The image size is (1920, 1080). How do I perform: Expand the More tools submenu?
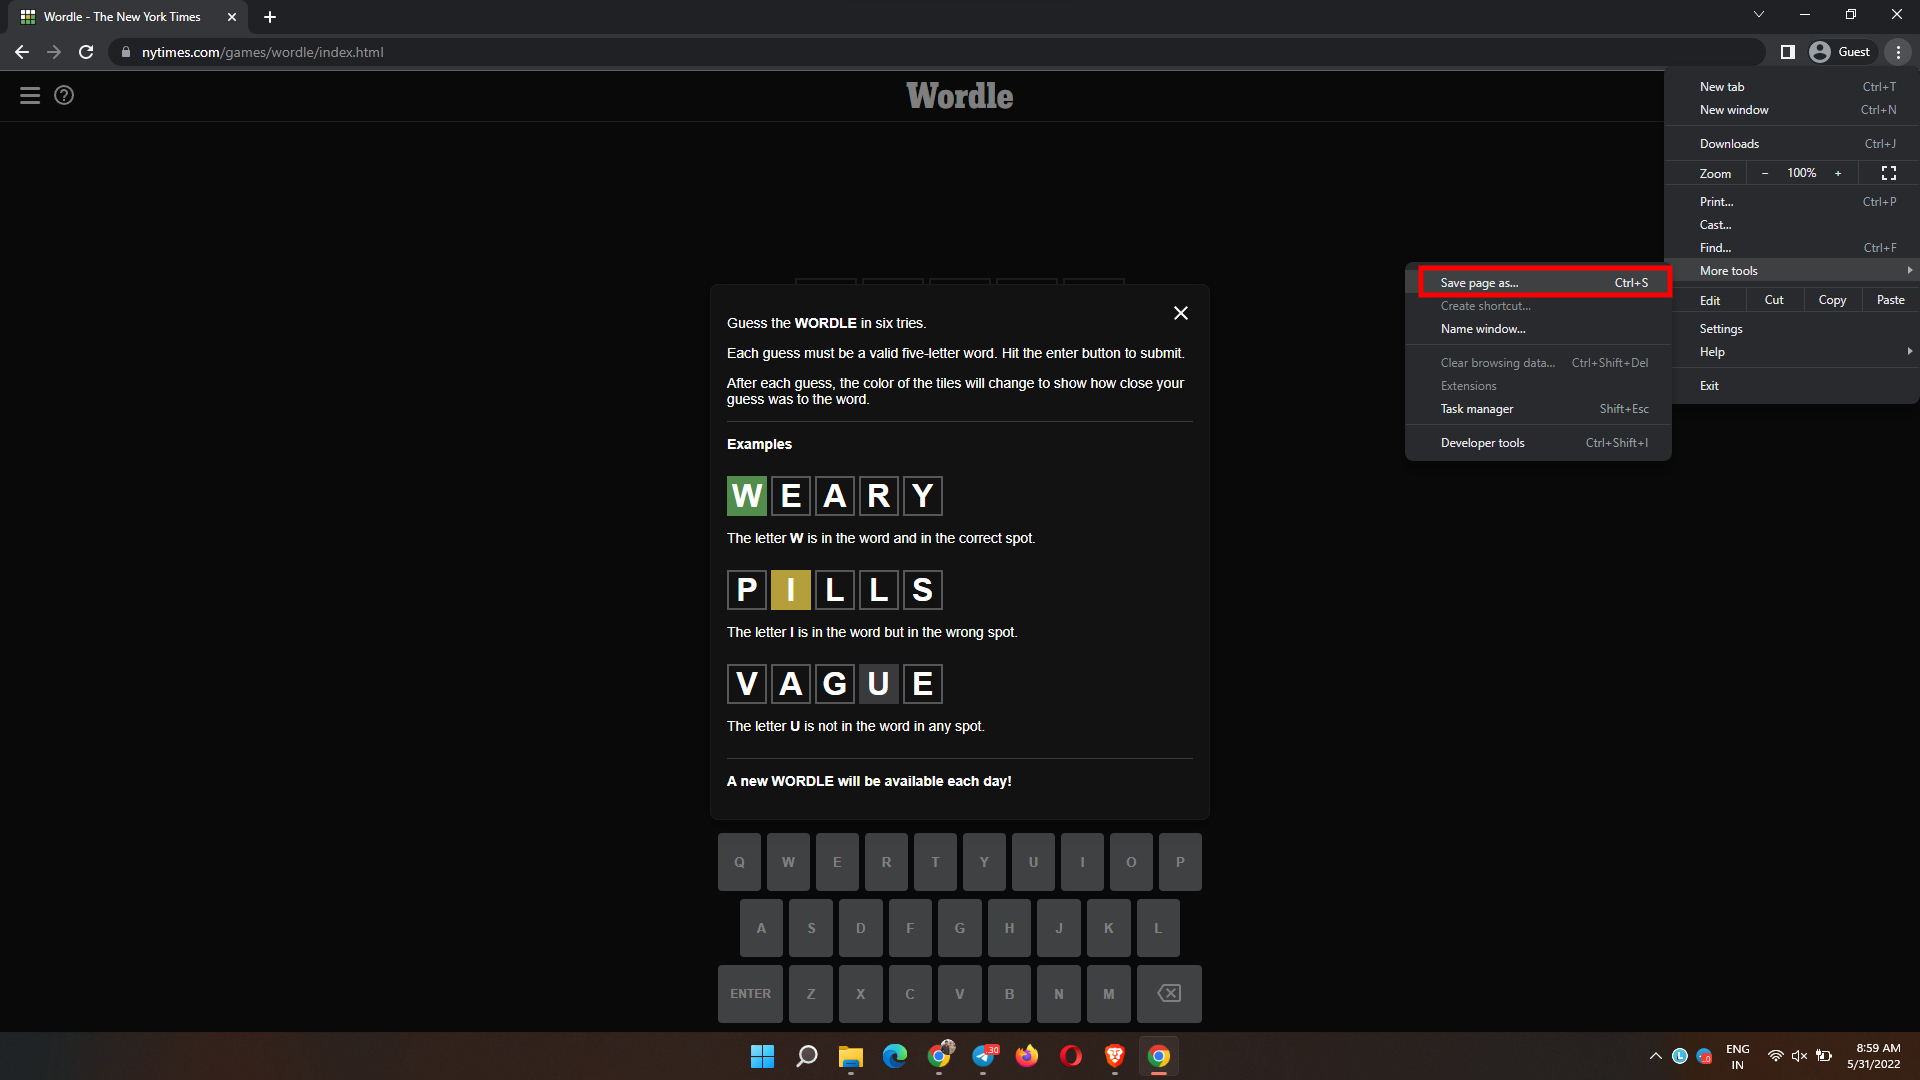tap(1792, 271)
